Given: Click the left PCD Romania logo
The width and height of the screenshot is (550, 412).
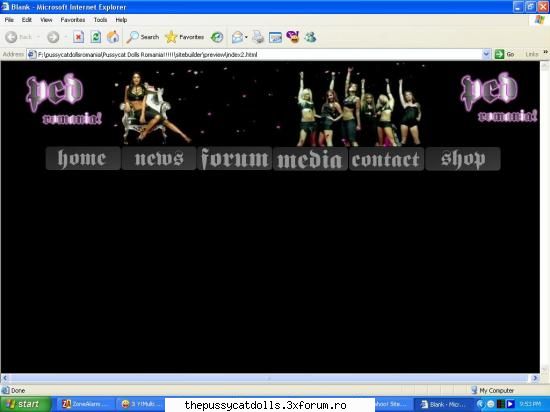Looking at the screenshot, I should [63, 99].
